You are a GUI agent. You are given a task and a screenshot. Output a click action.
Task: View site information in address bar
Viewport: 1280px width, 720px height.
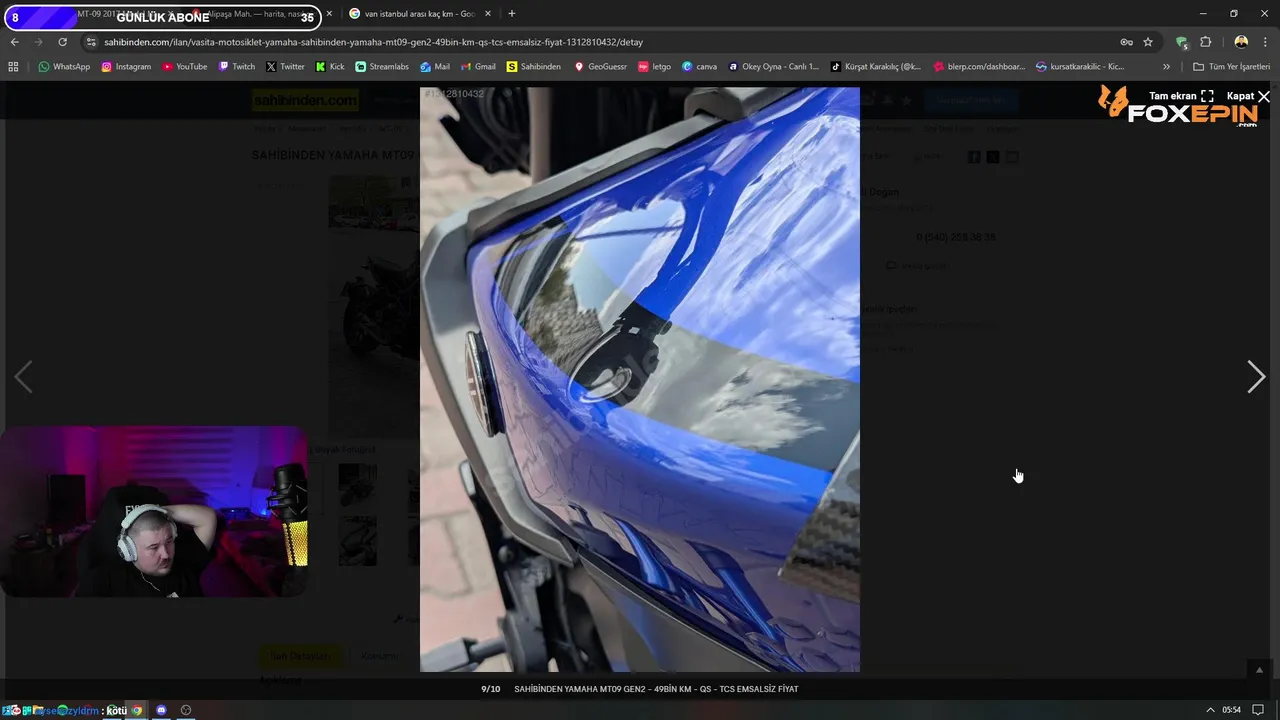91,42
